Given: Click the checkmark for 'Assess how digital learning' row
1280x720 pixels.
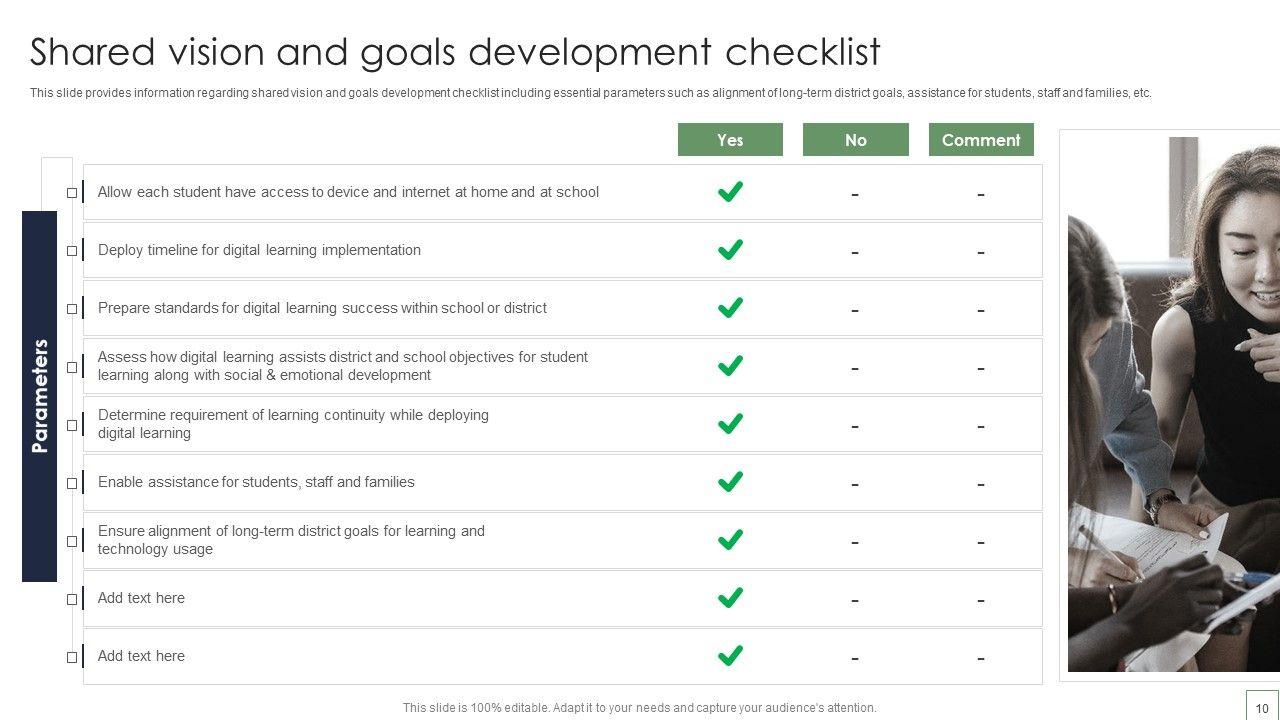Looking at the screenshot, I should [x=730, y=365].
